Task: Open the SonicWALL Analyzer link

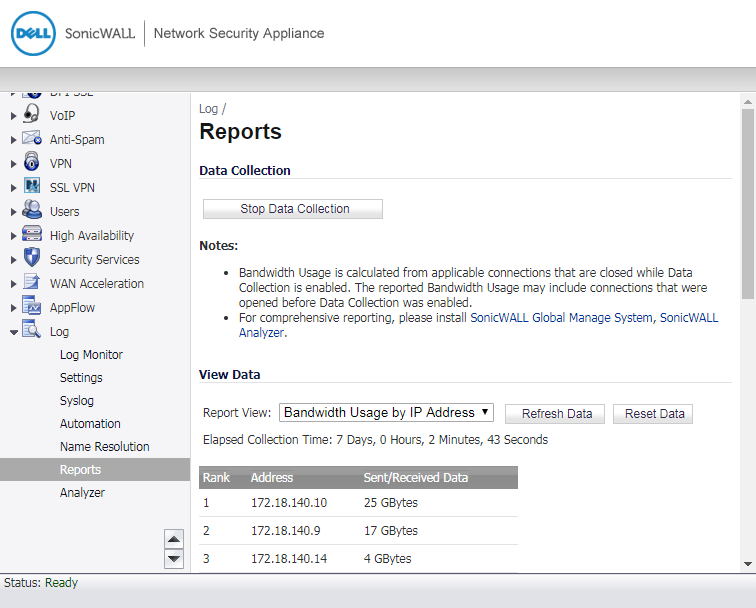Action: [688, 318]
